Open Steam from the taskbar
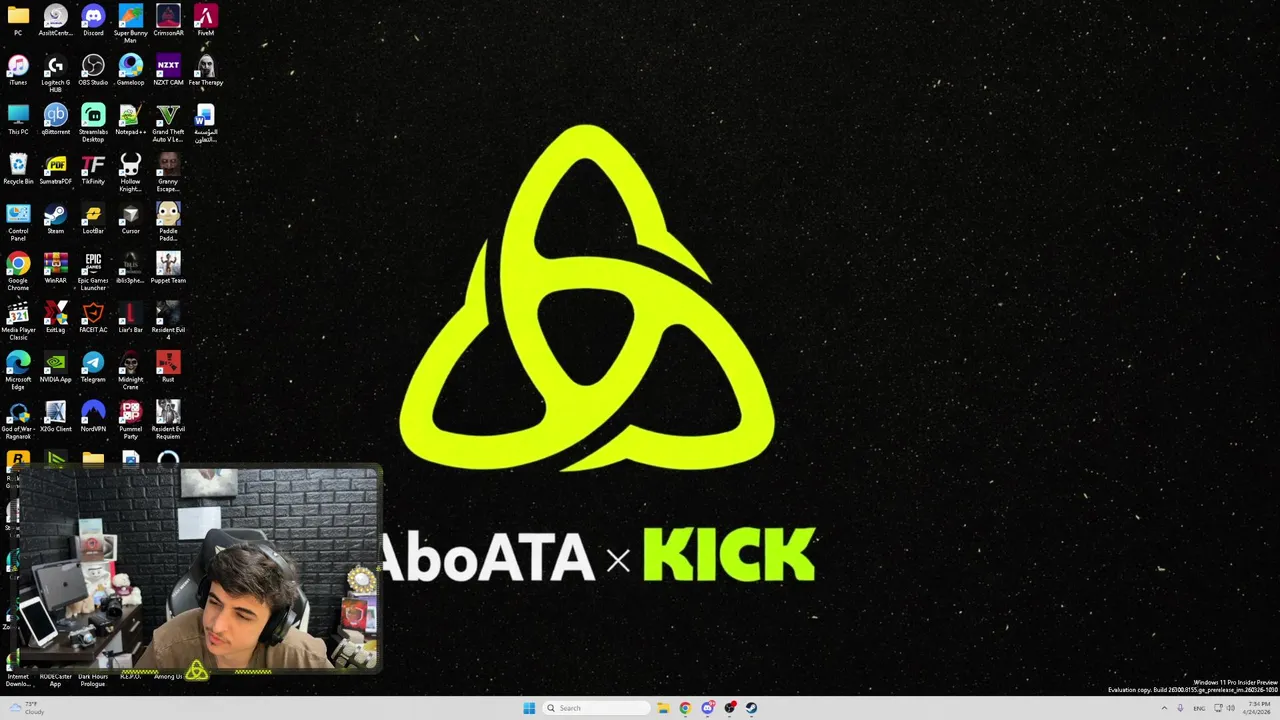 tap(752, 708)
